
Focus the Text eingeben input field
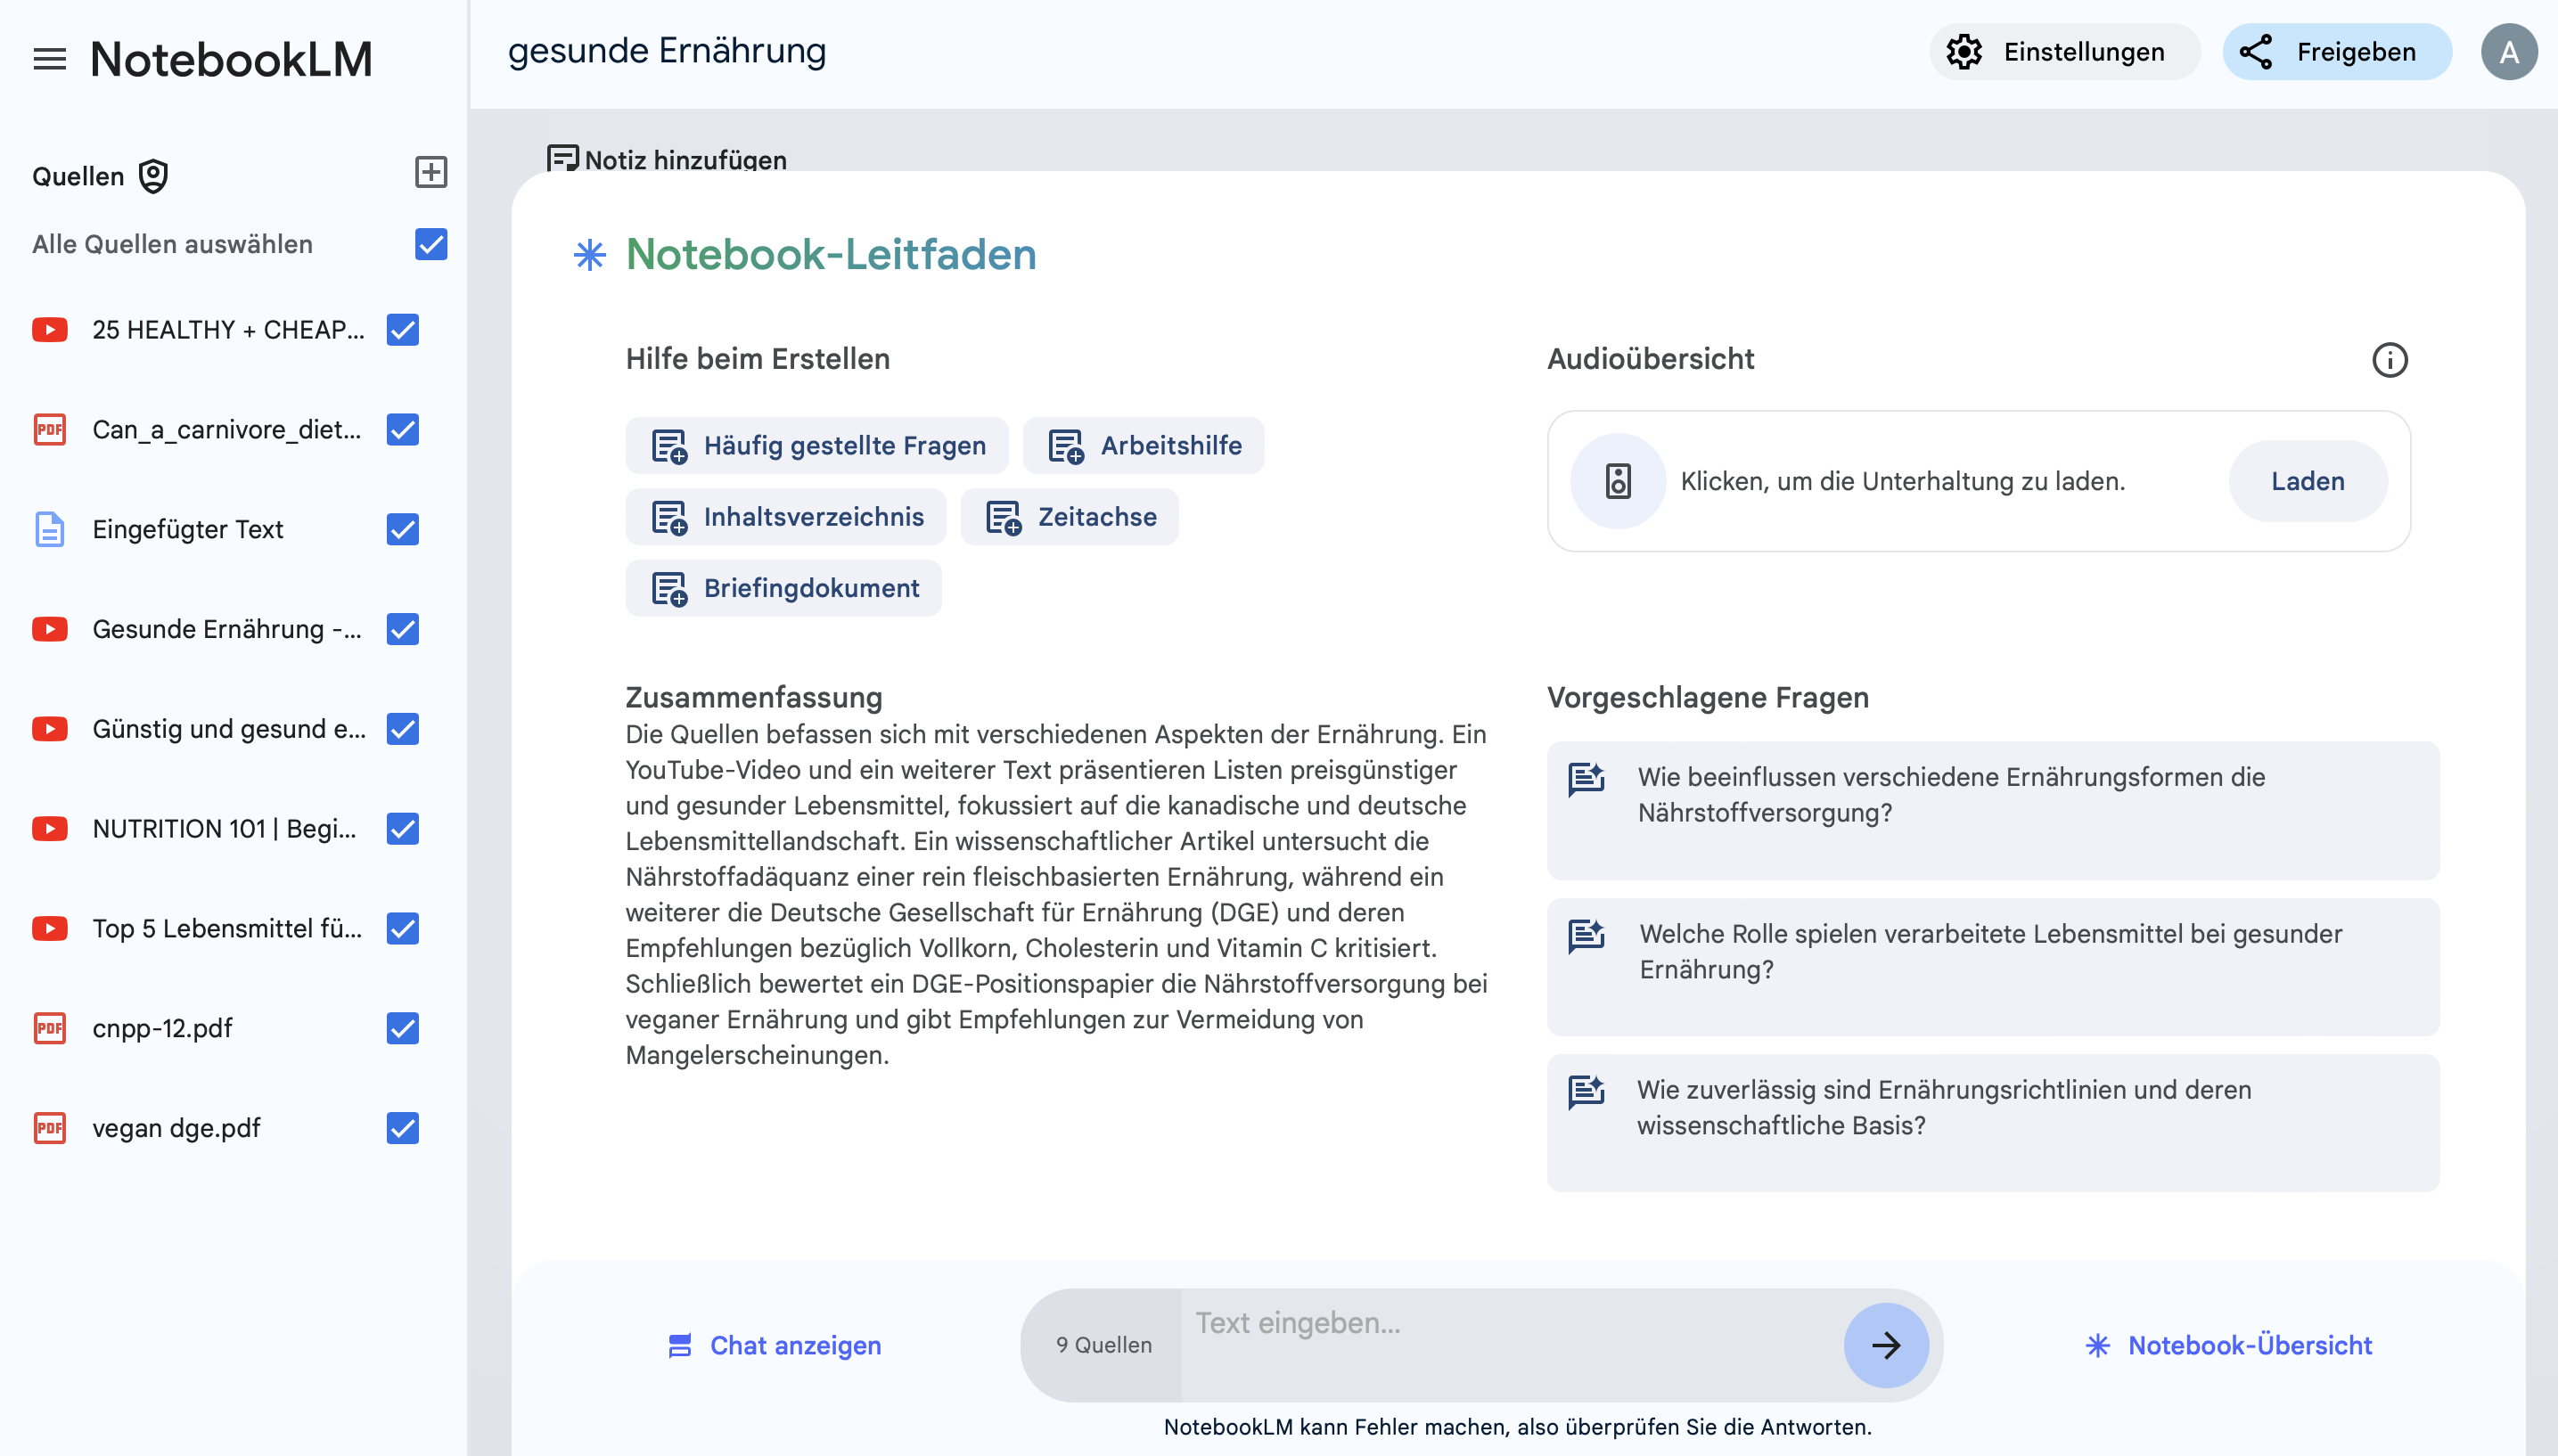[x=1512, y=1345]
